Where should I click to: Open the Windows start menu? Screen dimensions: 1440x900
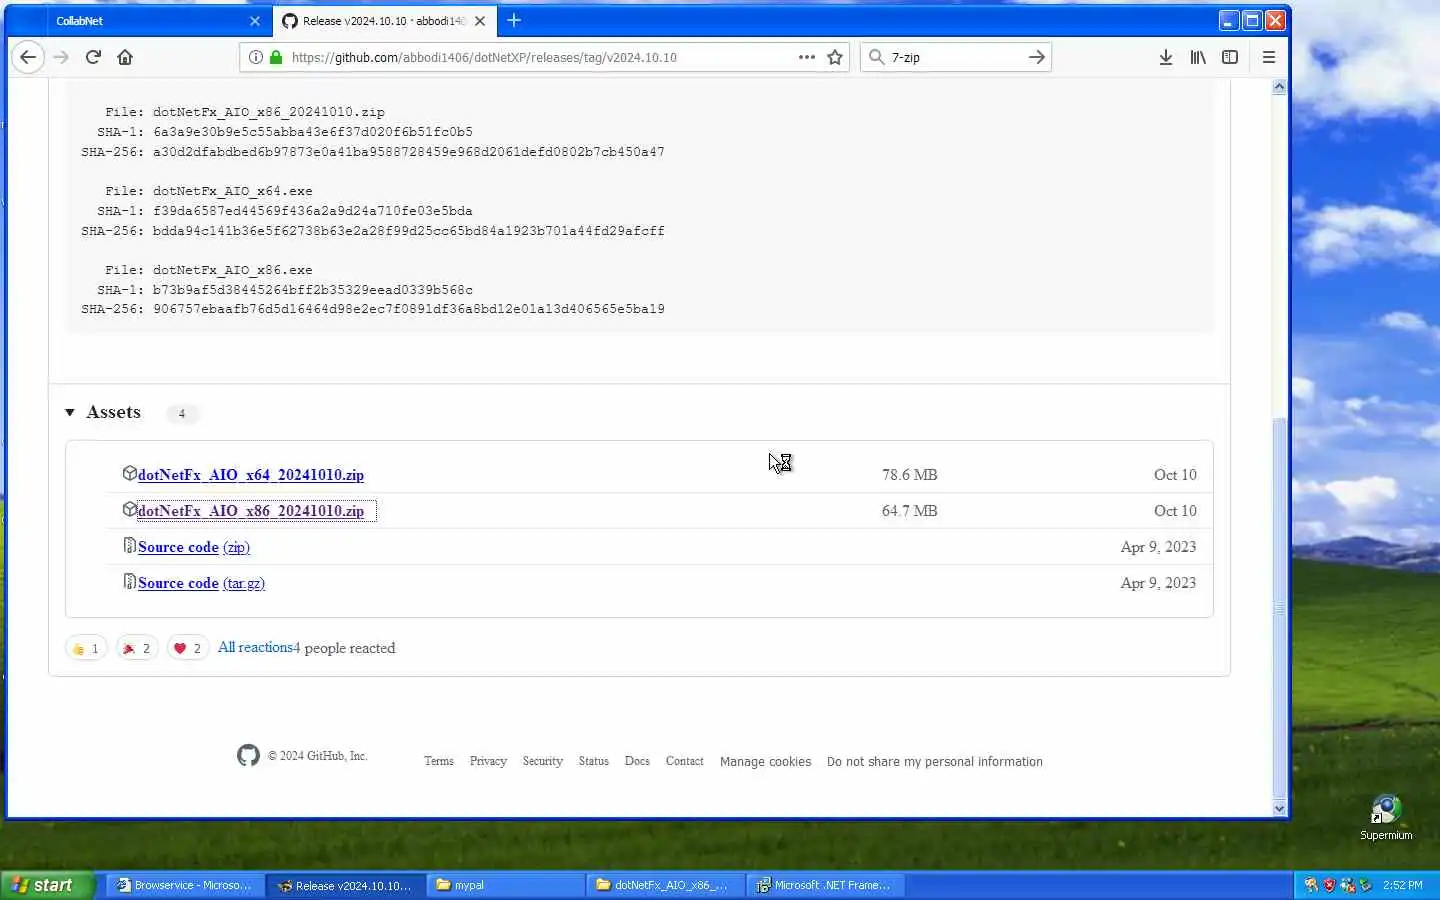[x=47, y=885]
